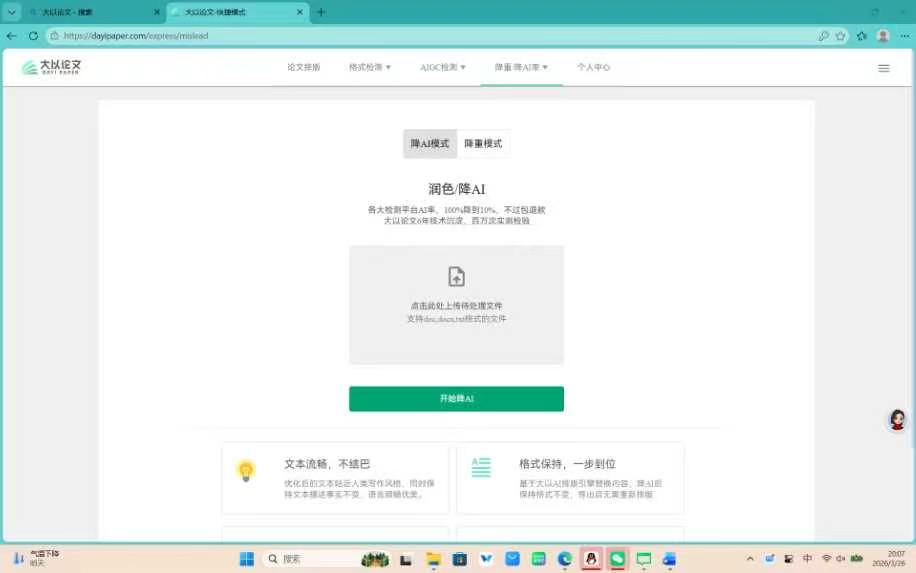Open the hamburger menu at top right
916x573 pixels.
coord(883,68)
